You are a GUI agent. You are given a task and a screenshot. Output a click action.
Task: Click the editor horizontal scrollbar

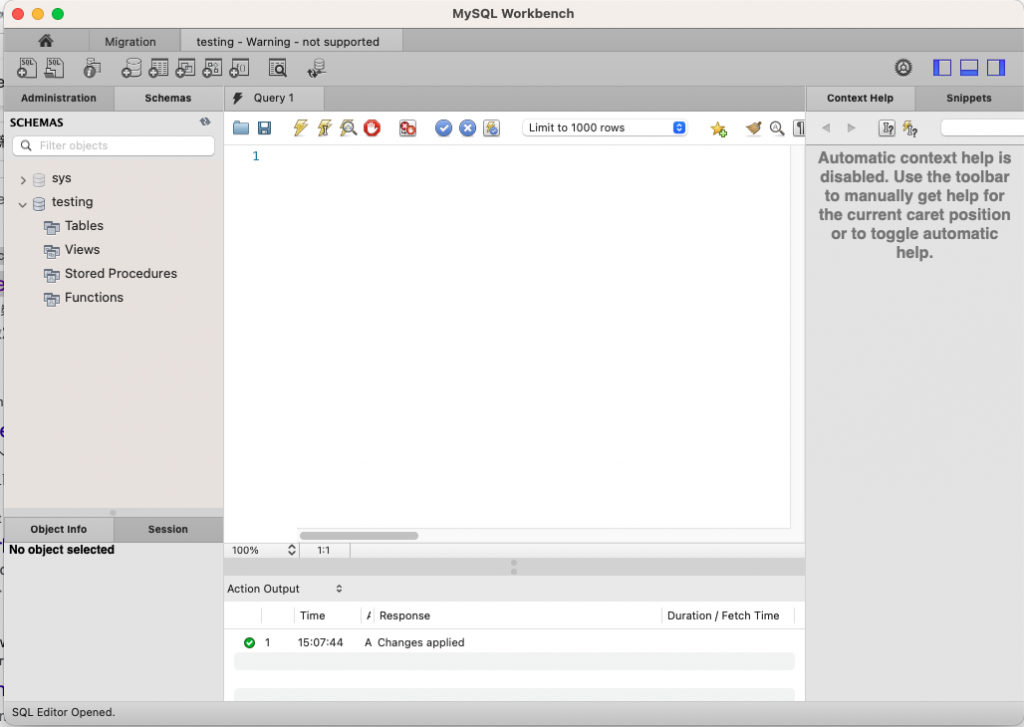359,536
